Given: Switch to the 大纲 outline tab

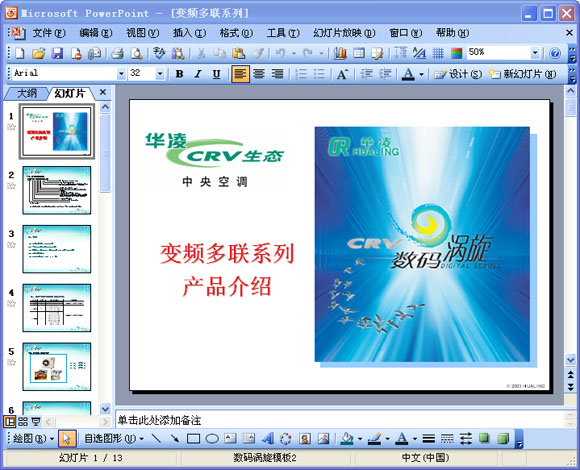Looking at the screenshot, I should [27, 94].
